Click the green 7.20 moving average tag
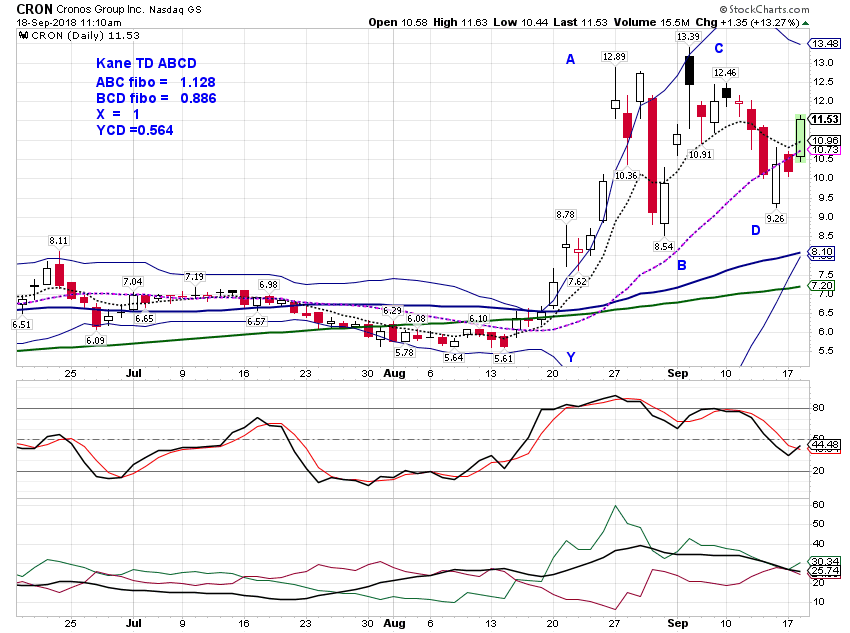Image resolution: width=850 pixels, height=633 pixels. click(822, 286)
